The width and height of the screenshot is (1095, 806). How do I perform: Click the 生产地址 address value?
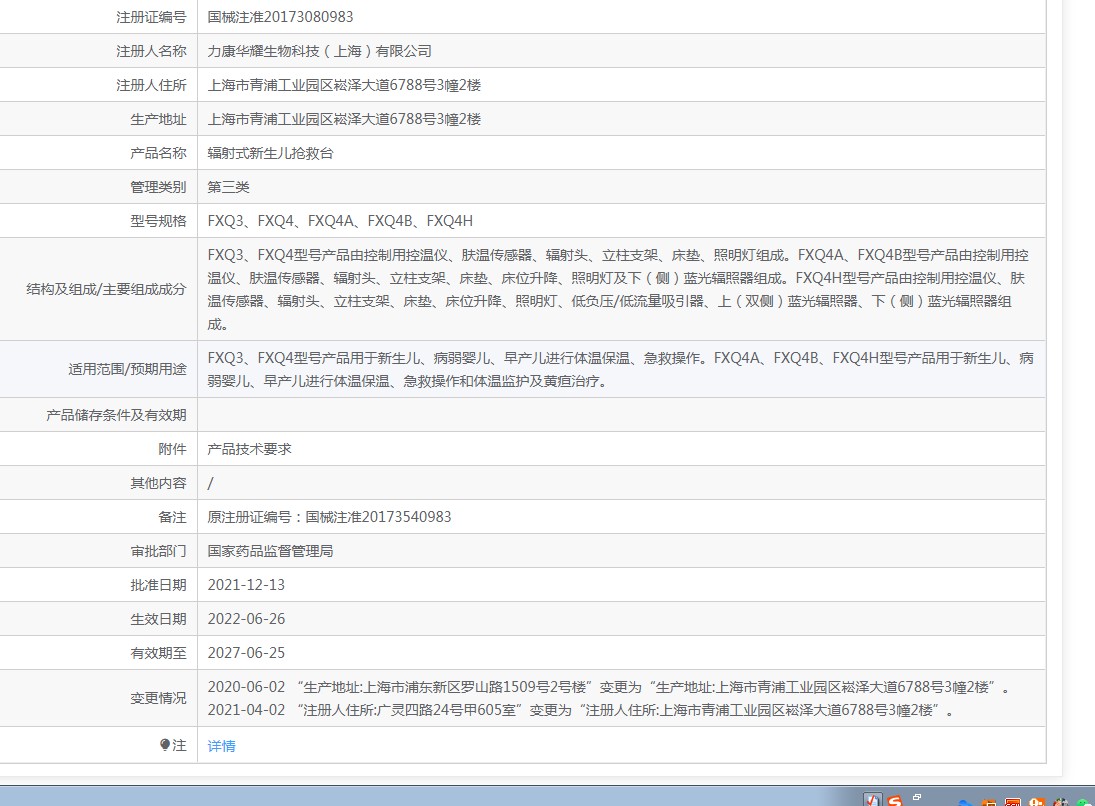344,119
